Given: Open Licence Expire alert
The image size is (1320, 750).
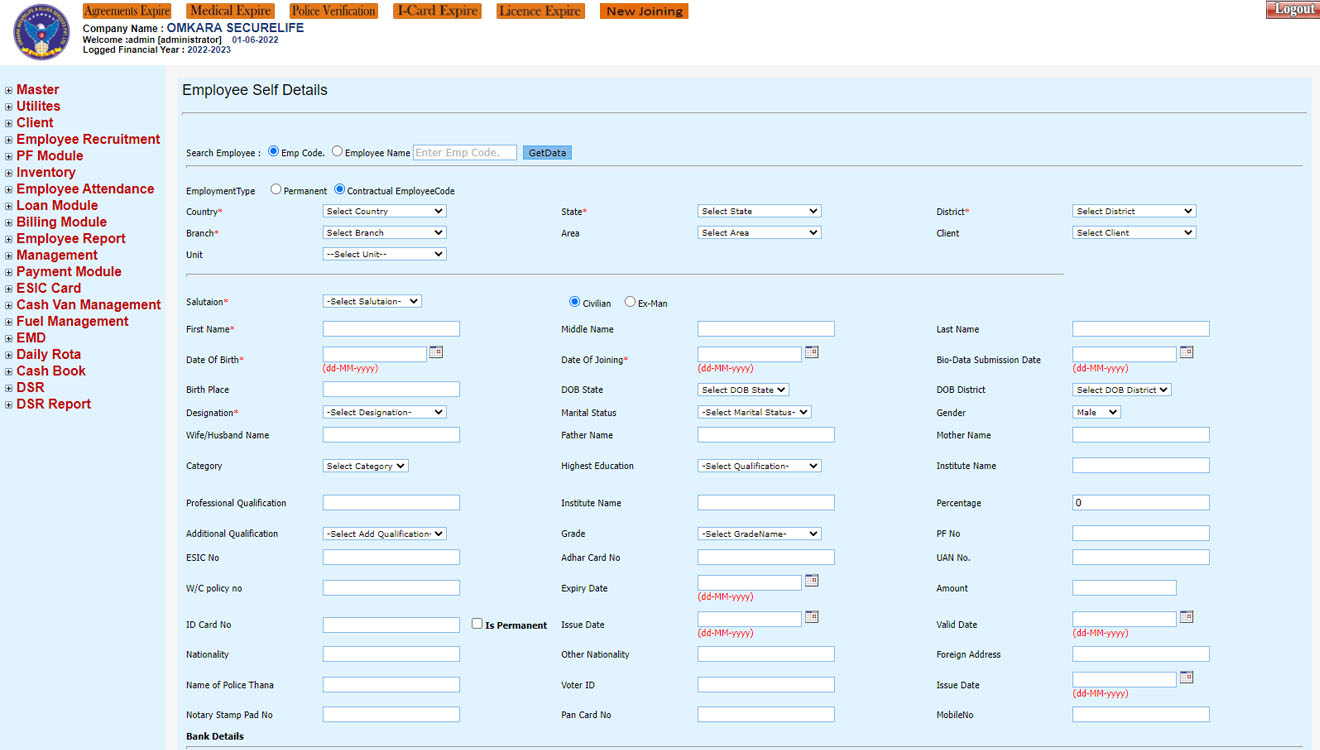Looking at the screenshot, I should 540,11.
